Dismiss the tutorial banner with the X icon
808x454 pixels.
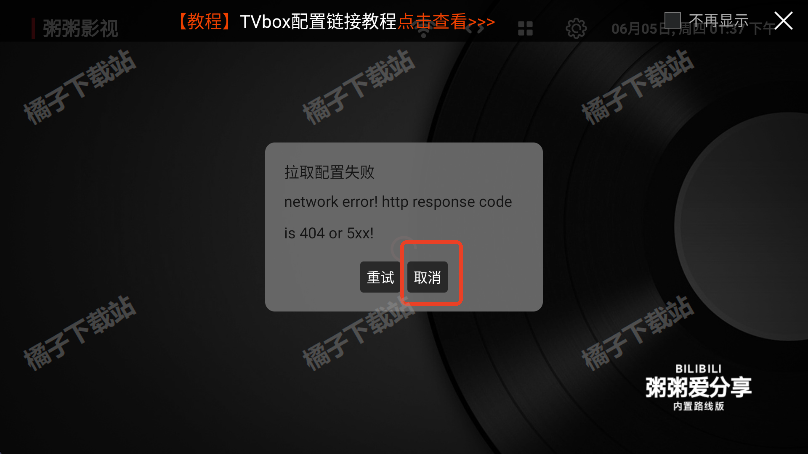click(x=783, y=21)
